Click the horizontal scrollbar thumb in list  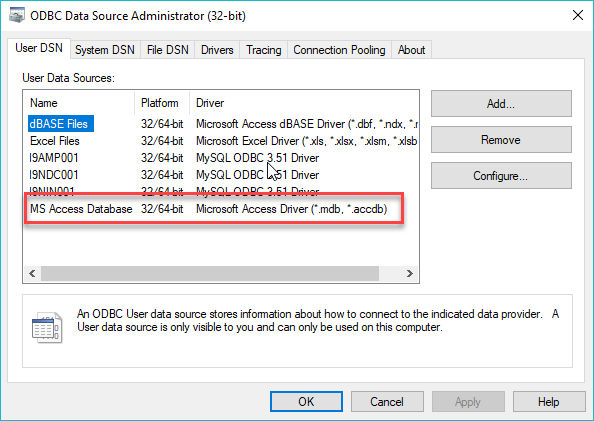(x=210, y=274)
